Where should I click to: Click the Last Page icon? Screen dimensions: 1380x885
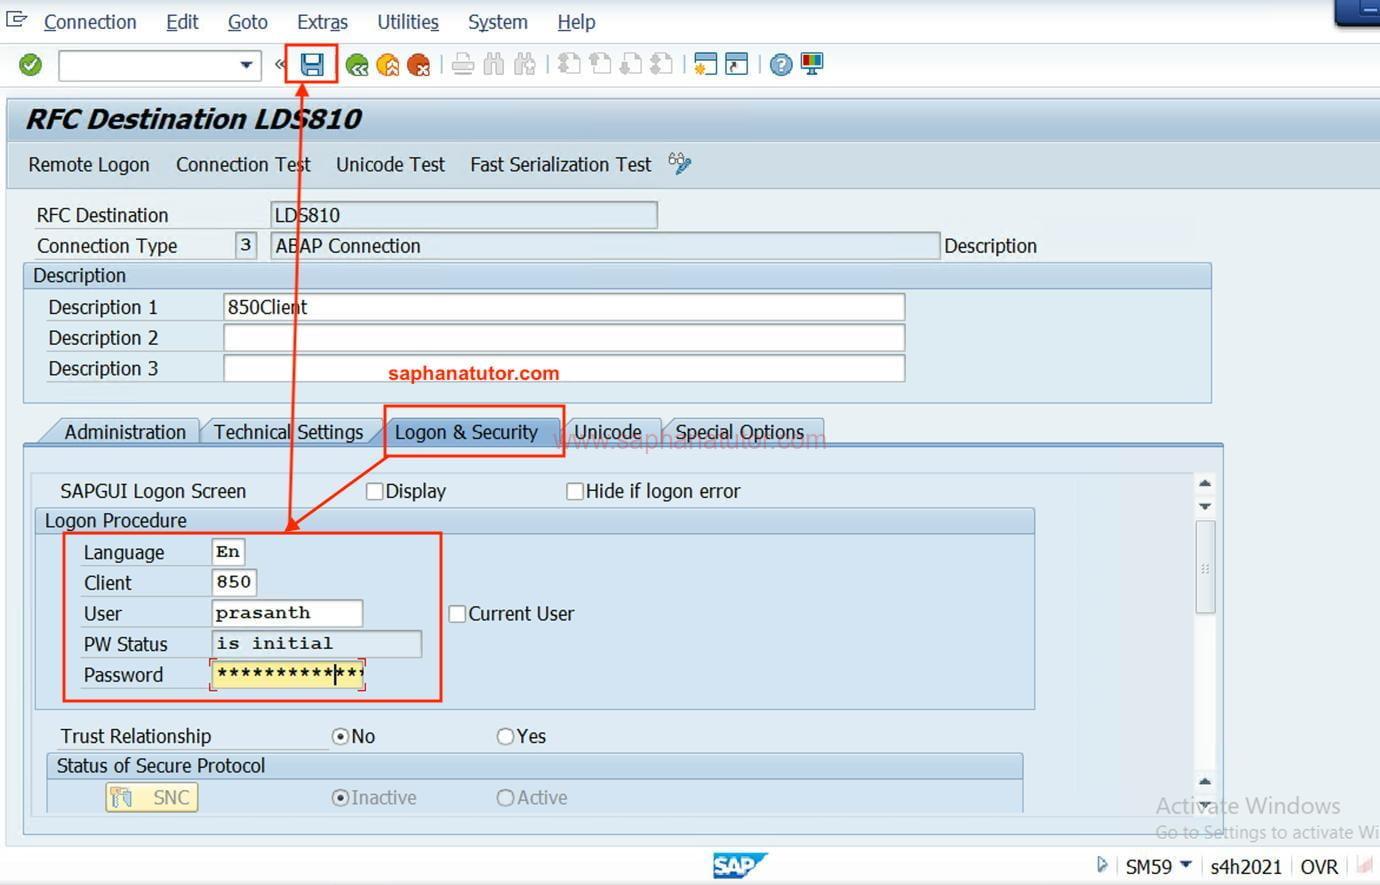[x=661, y=65]
